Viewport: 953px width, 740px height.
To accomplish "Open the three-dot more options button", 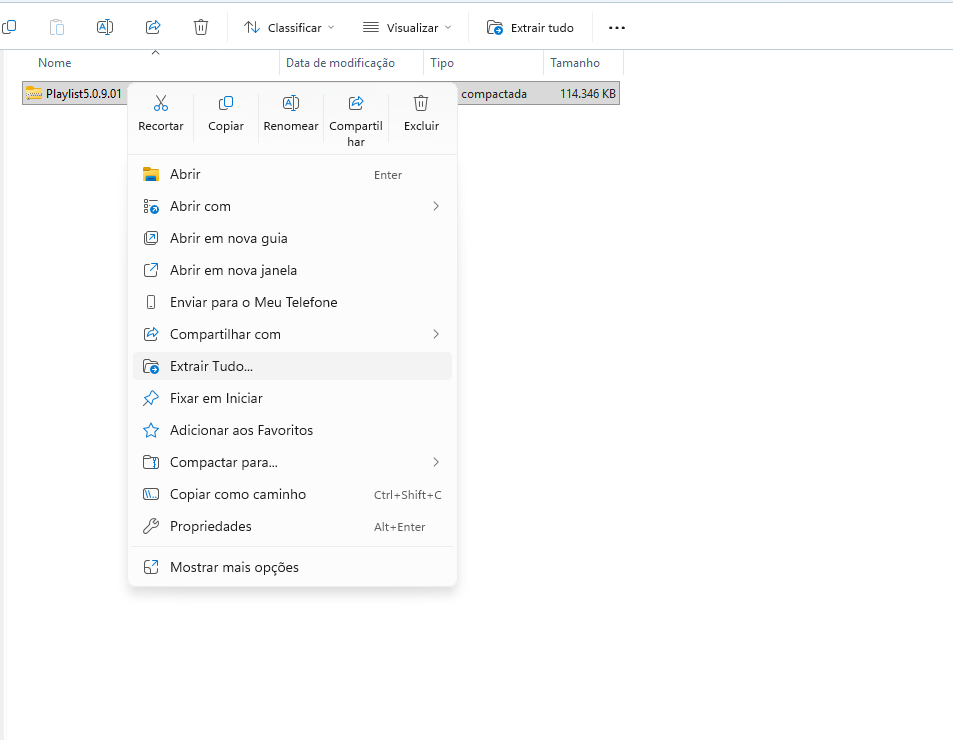I will [x=617, y=27].
